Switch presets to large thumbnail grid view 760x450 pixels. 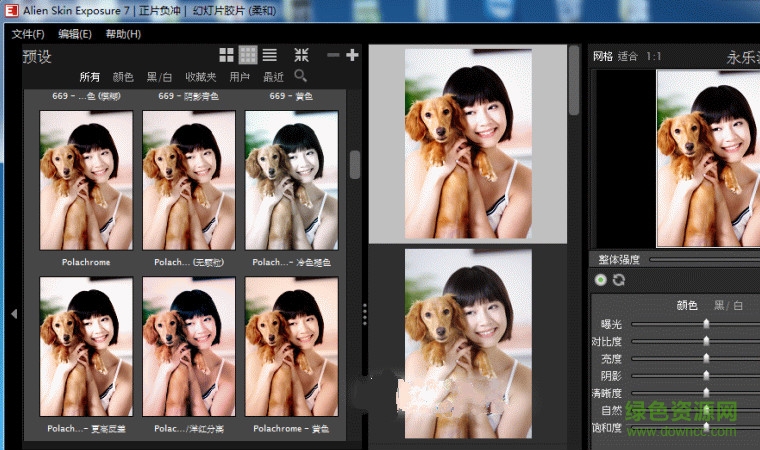pos(227,55)
